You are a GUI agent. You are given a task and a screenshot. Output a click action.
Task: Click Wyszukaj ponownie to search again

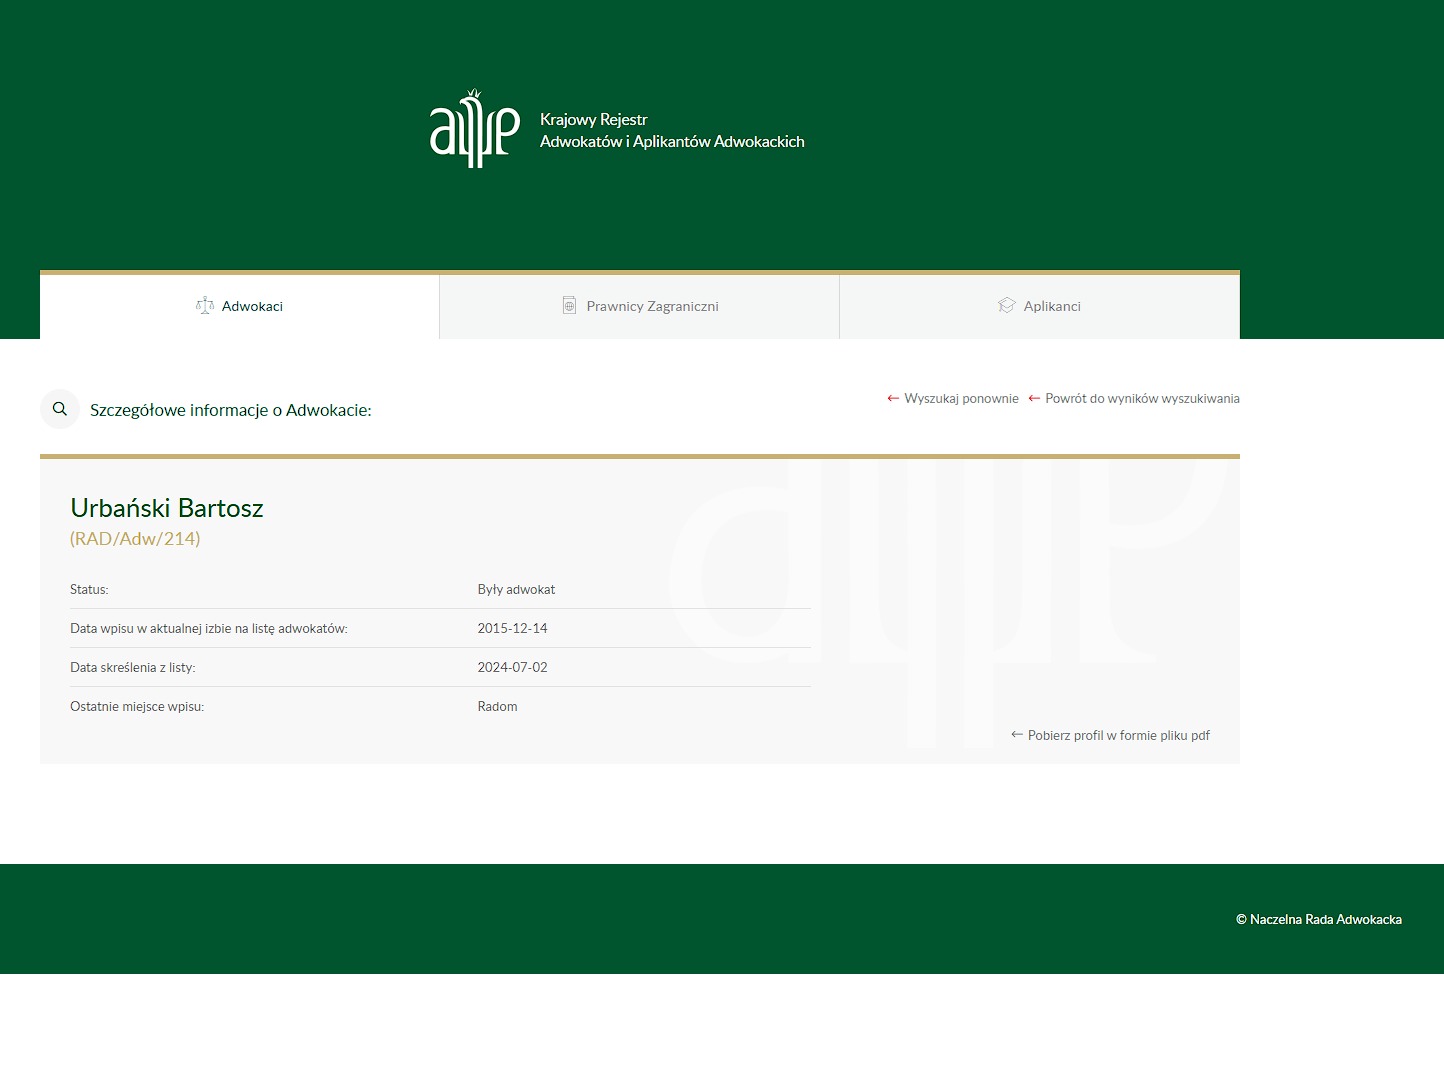[961, 398]
